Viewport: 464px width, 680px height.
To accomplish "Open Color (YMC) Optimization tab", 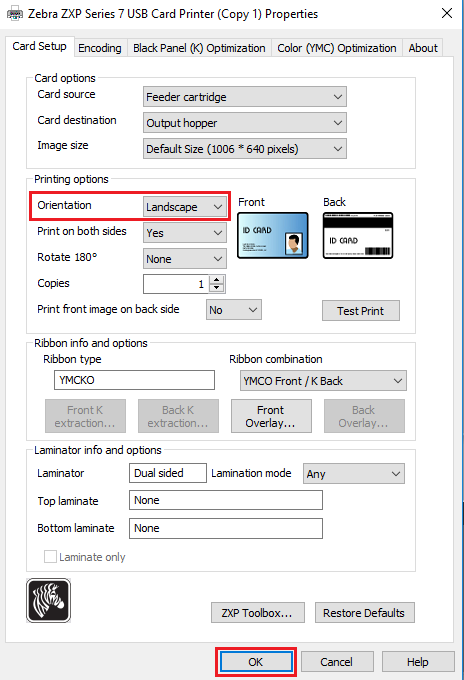I will 337,48.
